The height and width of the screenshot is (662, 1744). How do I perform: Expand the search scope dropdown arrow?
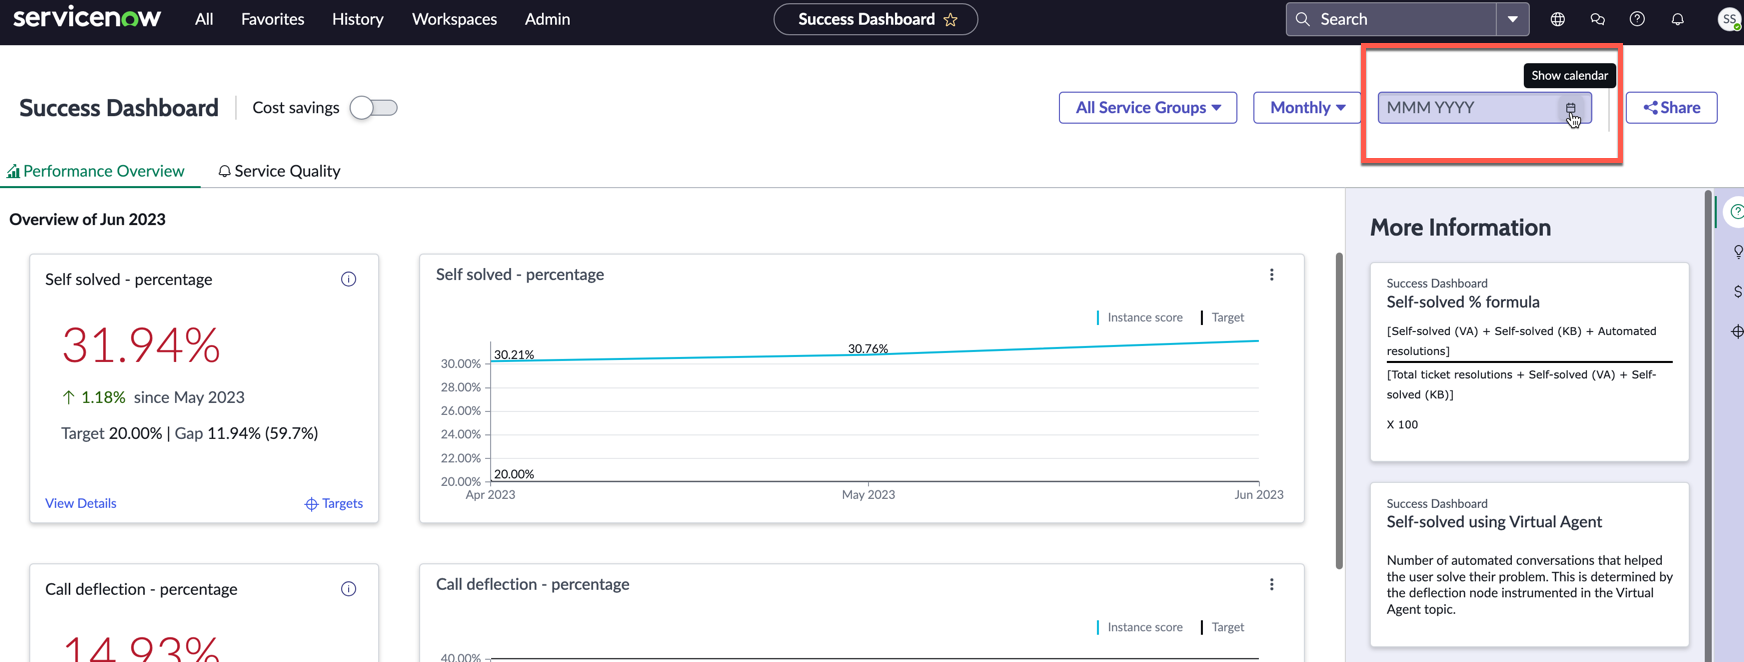coord(1513,19)
